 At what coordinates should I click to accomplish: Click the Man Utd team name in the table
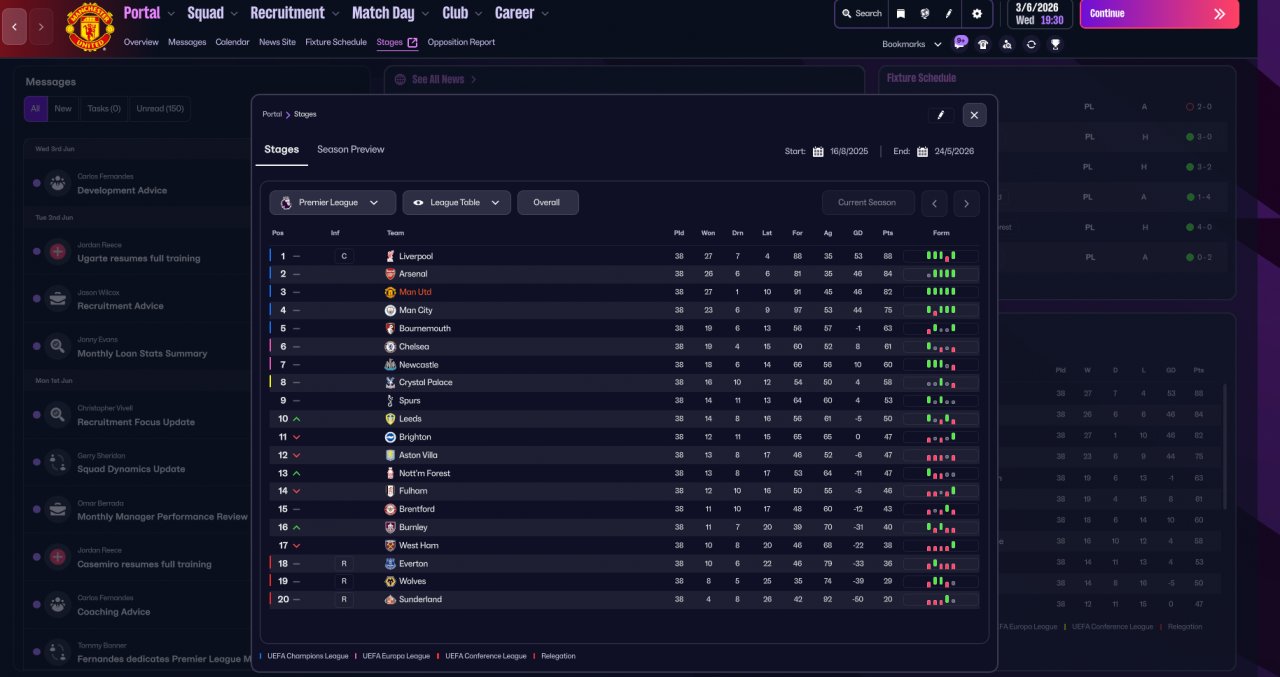pyautogui.click(x=415, y=292)
